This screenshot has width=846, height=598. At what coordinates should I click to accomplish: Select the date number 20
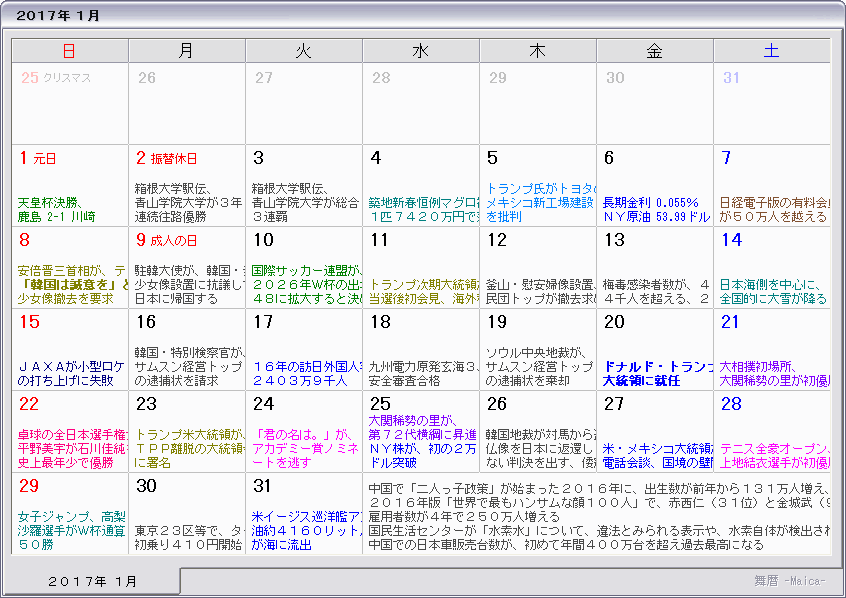point(615,322)
